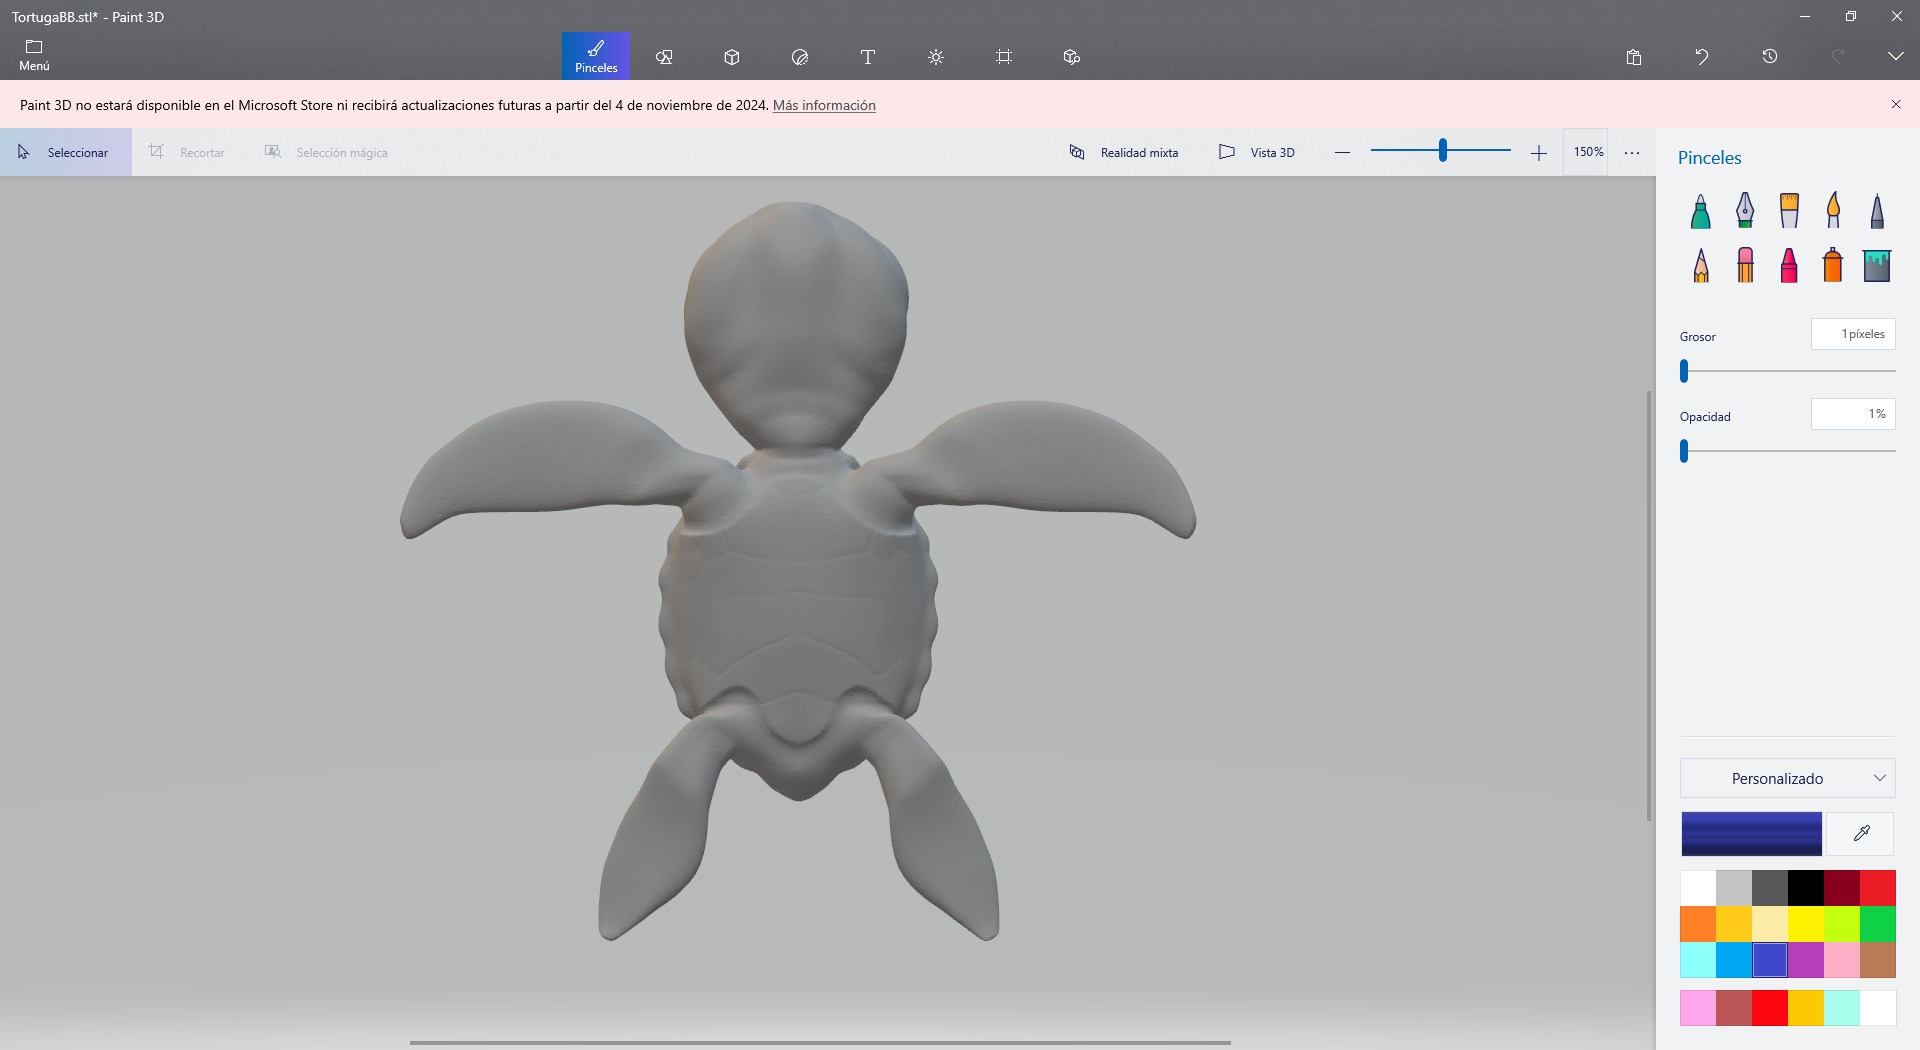Select the Watercolor brush
Image resolution: width=1920 pixels, height=1050 pixels.
tap(1833, 211)
